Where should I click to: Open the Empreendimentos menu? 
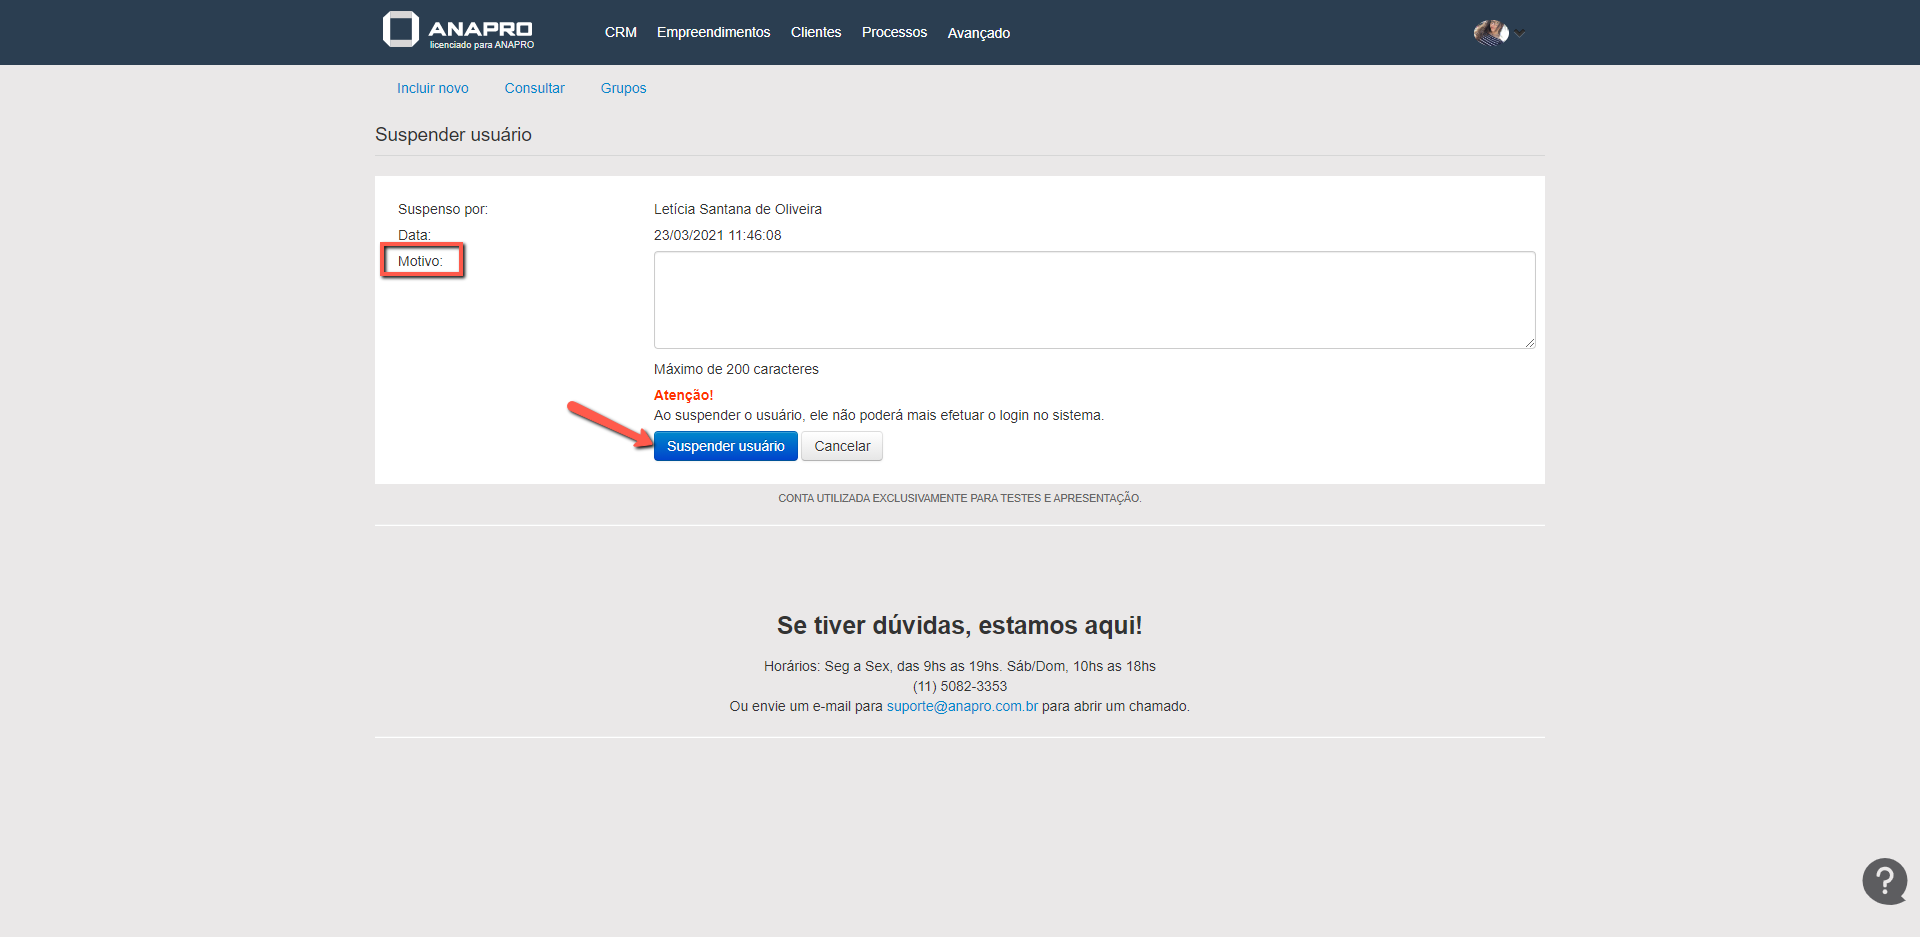coord(713,33)
